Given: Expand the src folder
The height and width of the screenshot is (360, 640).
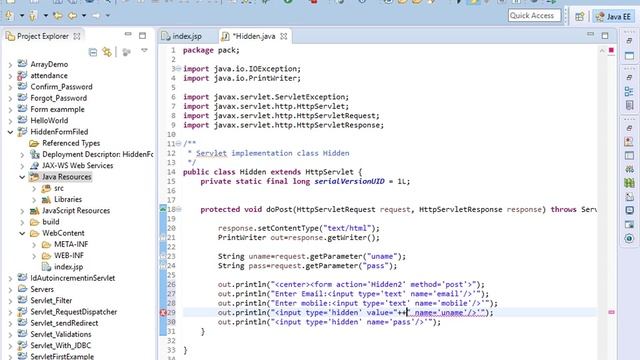Looking at the screenshot, I should click(34, 188).
